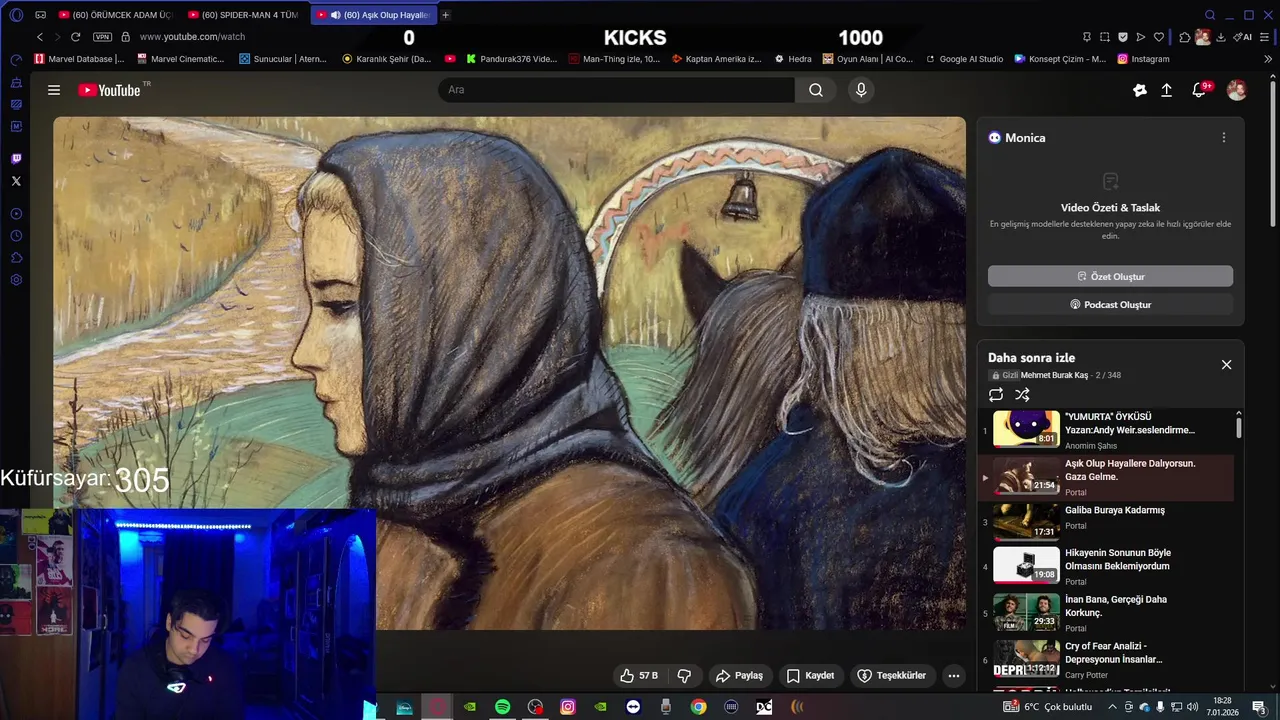
Task: Play YUMURTA ÖYKÜSÜ playlist thumbnail
Action: tap(1026, 429)
